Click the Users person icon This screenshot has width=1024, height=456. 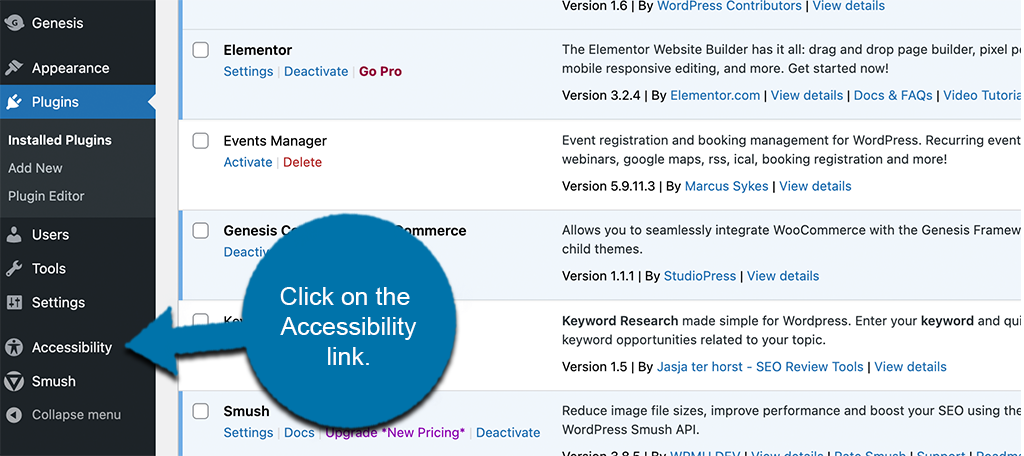(14, 235)
